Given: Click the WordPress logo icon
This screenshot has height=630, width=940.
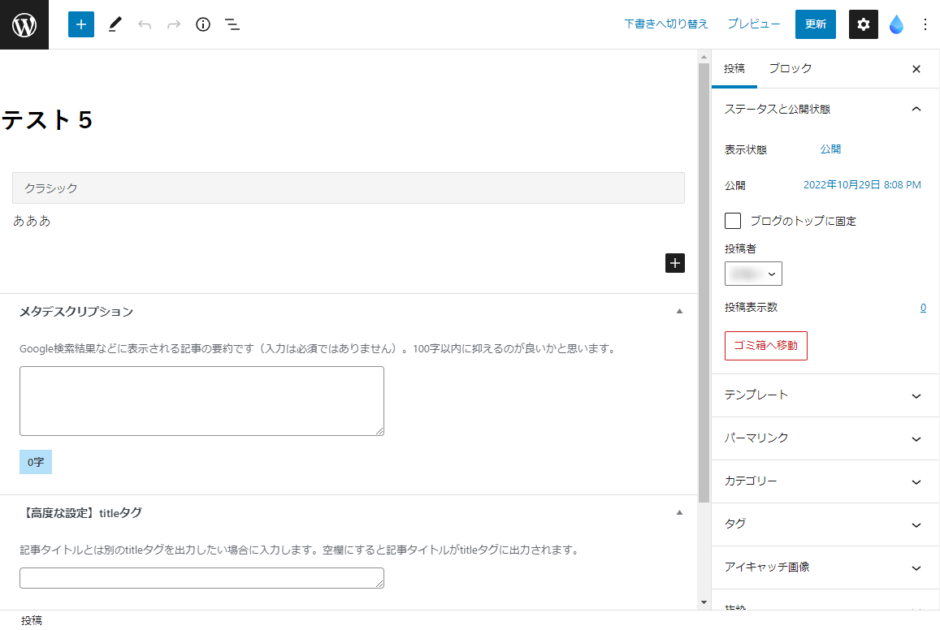Looking at the screenshot, I should pyautogui.click(x=24, y=24).
